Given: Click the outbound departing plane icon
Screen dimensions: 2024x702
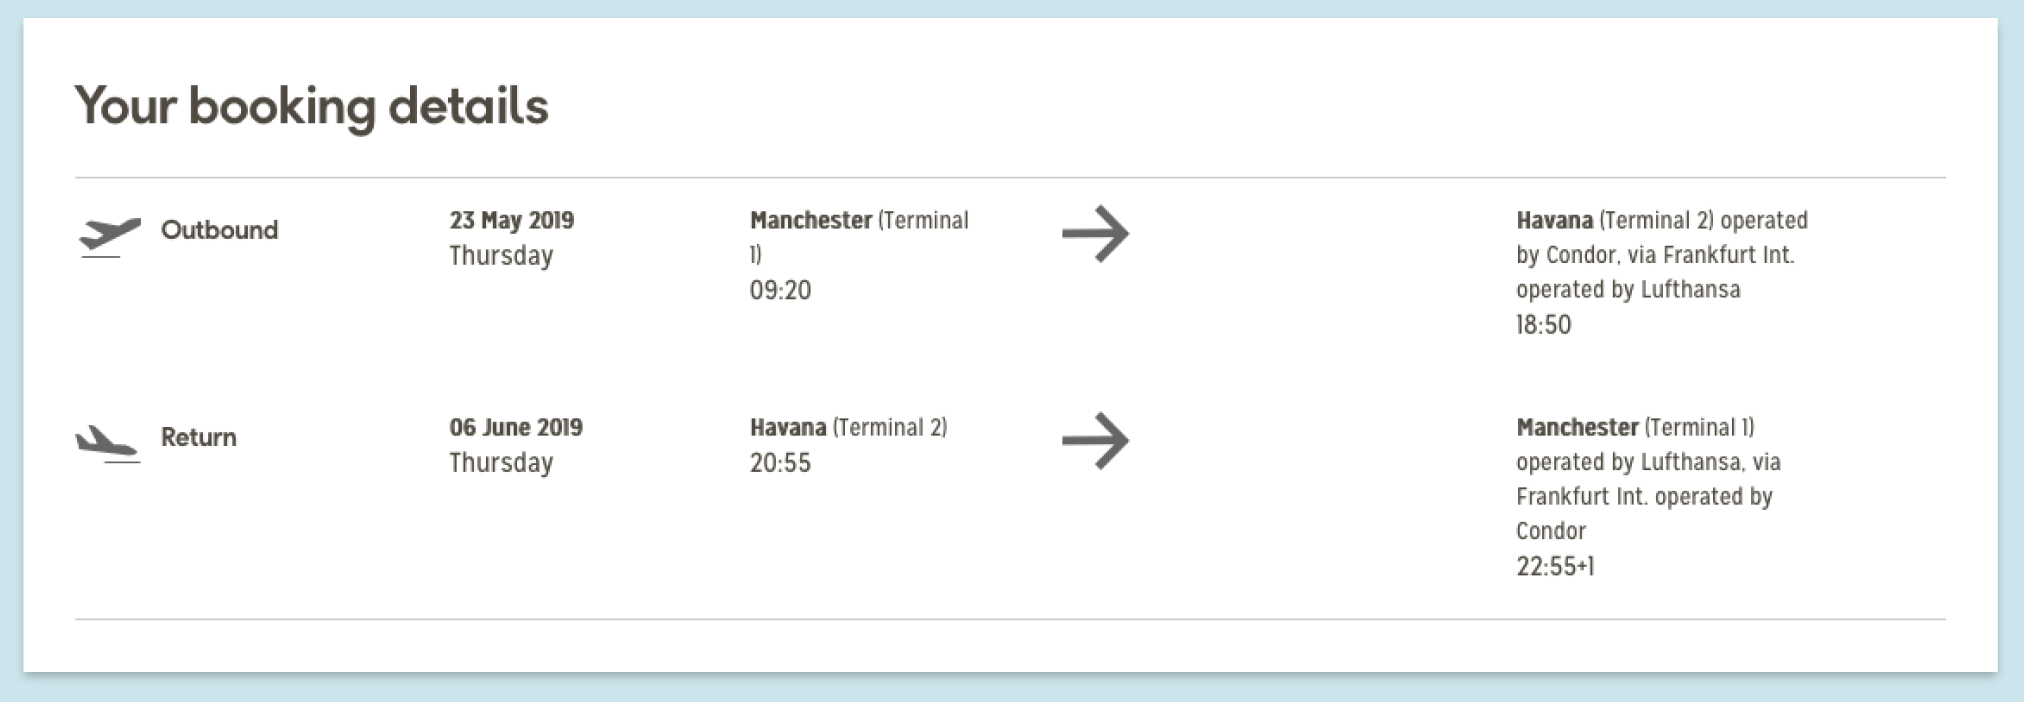Looking at the screenshot, I should point(109,237).
